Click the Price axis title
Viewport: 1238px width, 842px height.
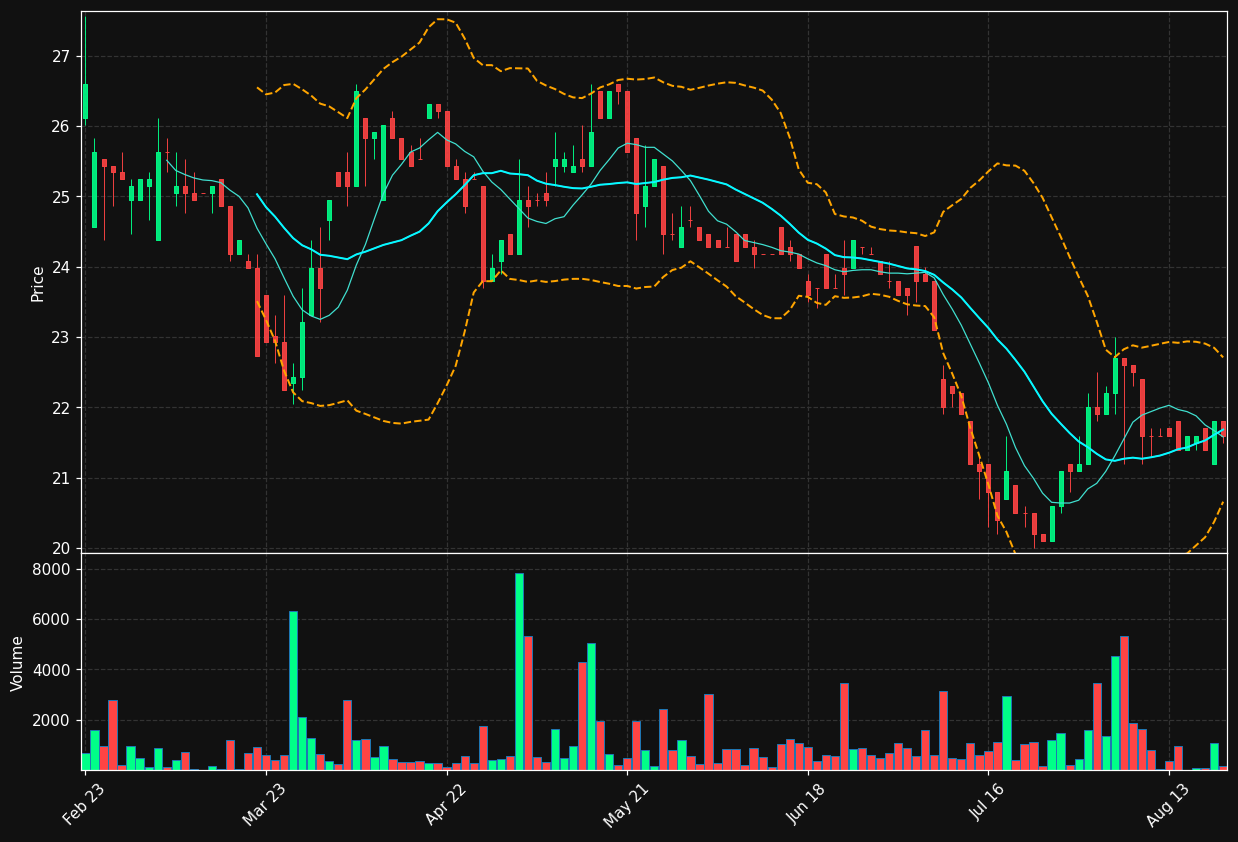38,283
